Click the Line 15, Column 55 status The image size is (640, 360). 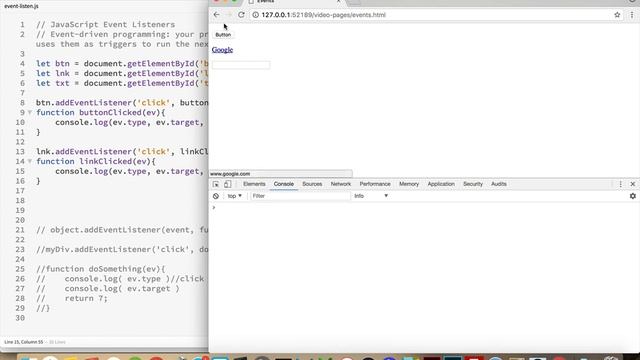(x=23, y=342)
